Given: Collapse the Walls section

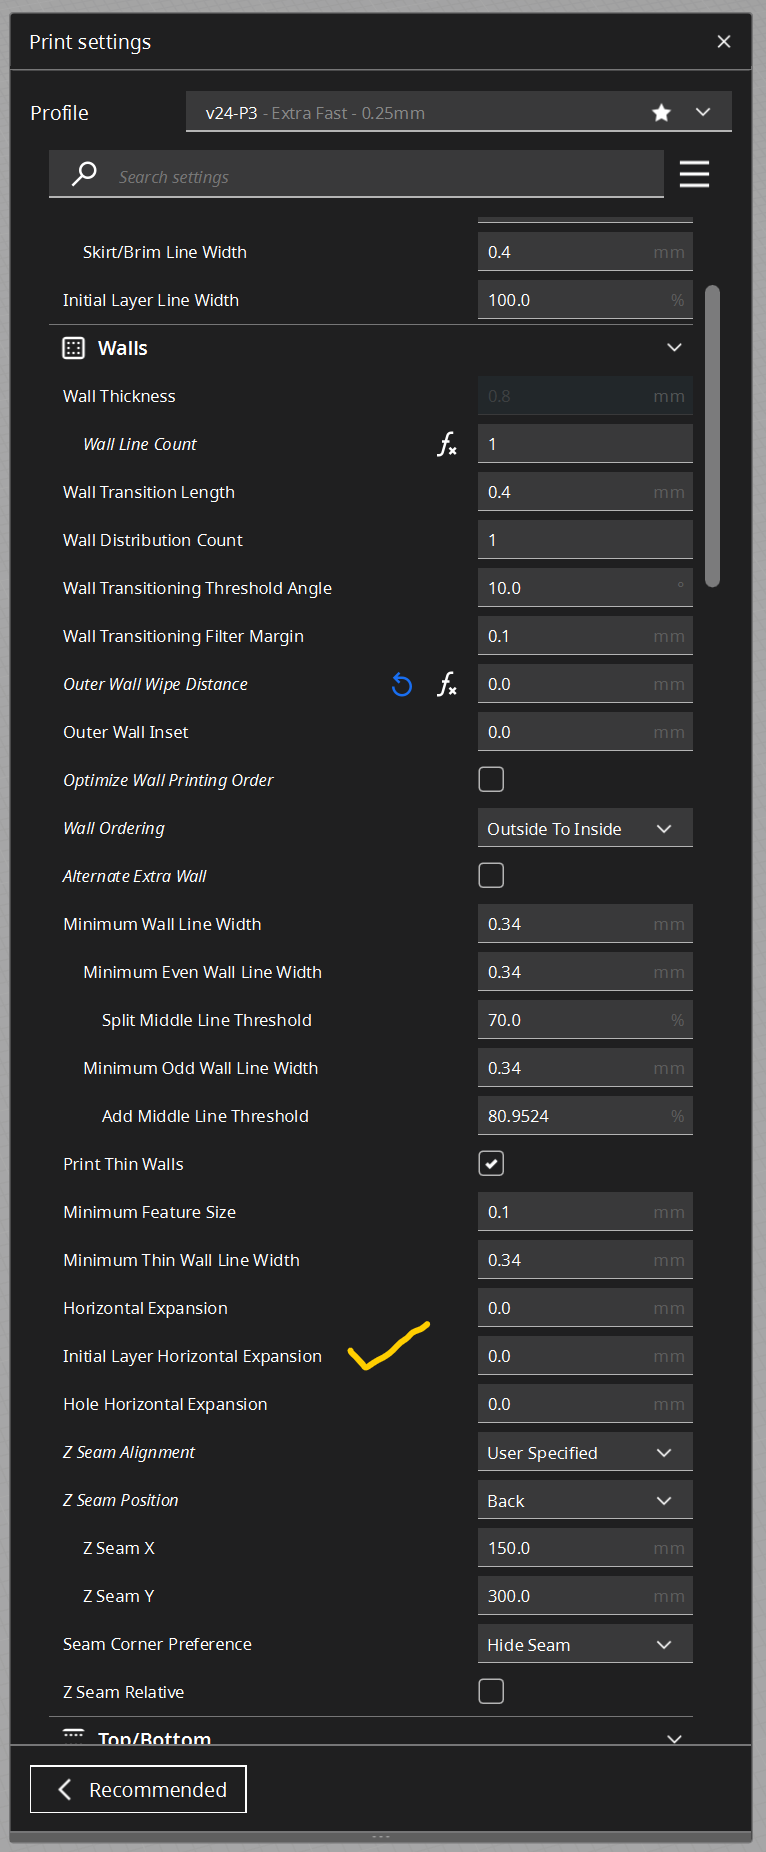Looking at the screenshot, I should pyautogui.click(x=673, y=347).
